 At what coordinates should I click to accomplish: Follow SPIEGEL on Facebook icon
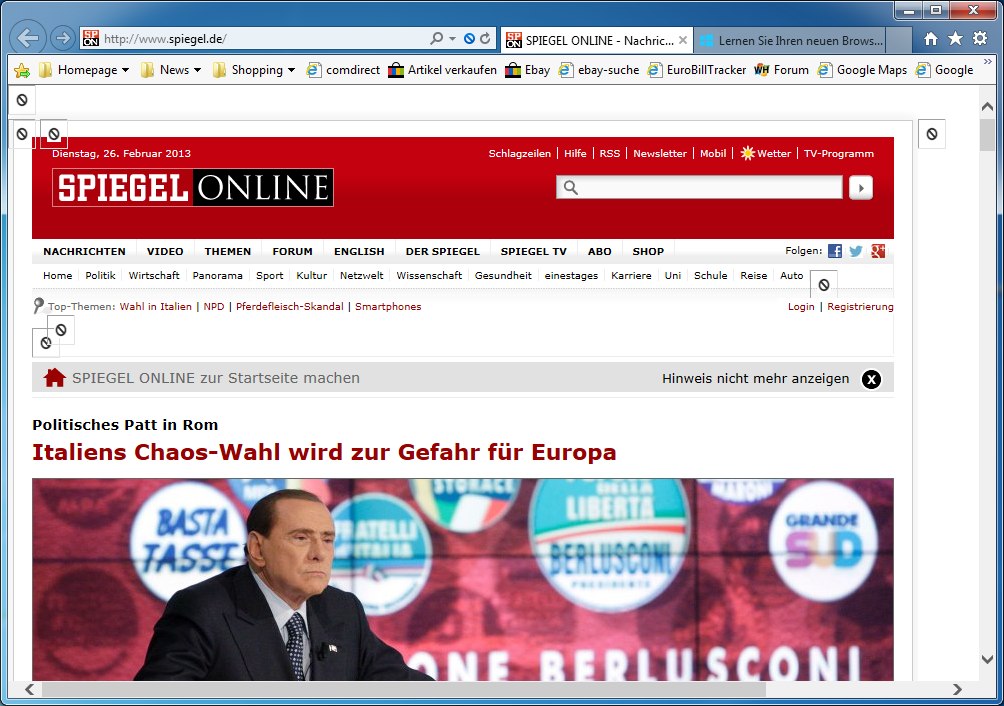tap(835, 251)
